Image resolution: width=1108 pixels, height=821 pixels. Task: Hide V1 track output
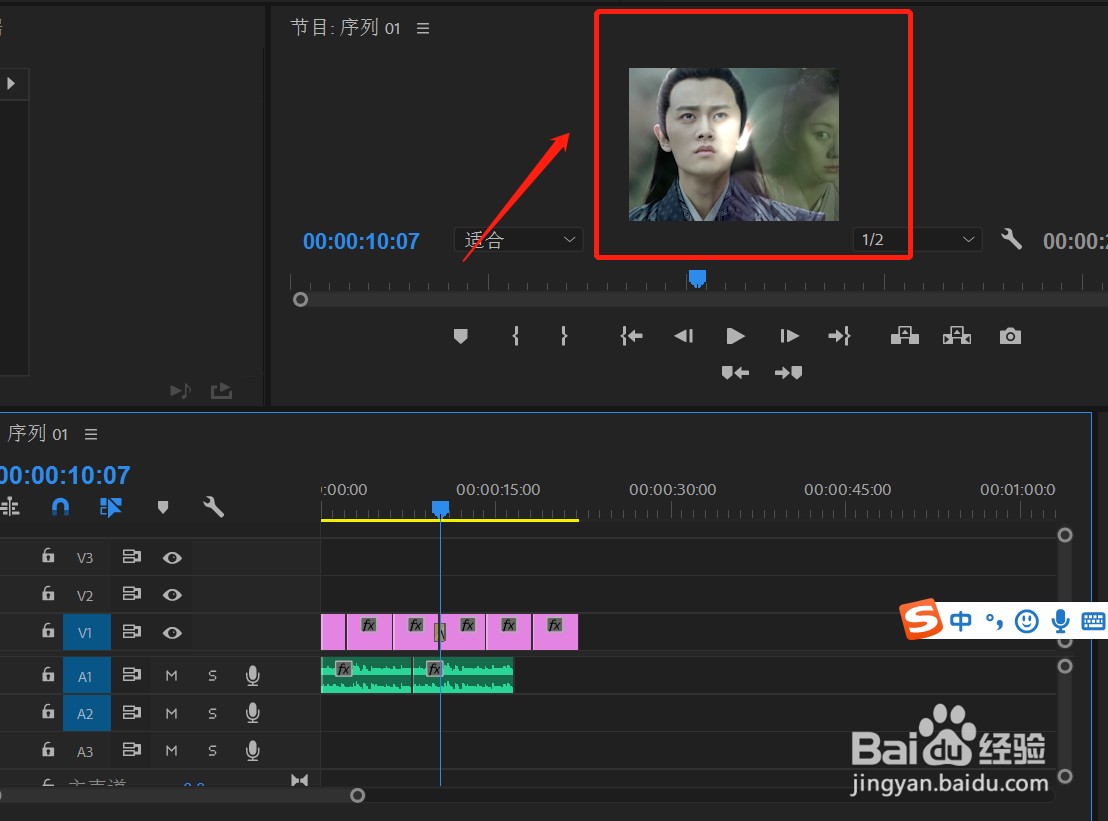click(172, 632)
